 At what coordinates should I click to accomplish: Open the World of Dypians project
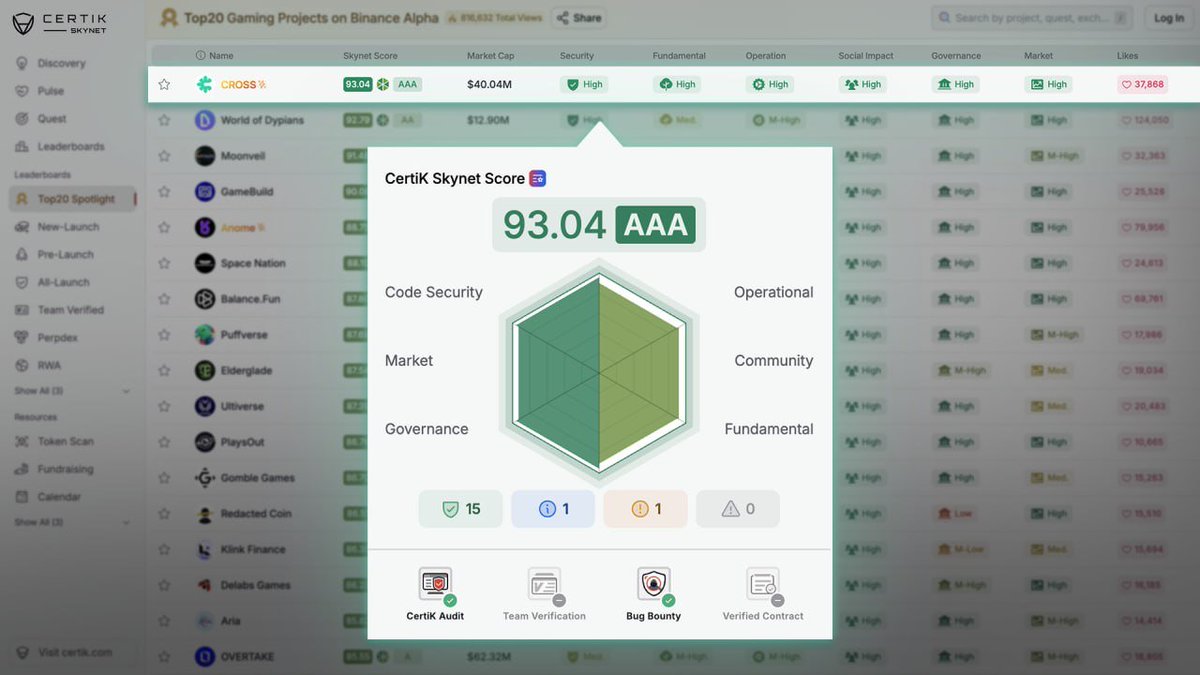[262, 120]
